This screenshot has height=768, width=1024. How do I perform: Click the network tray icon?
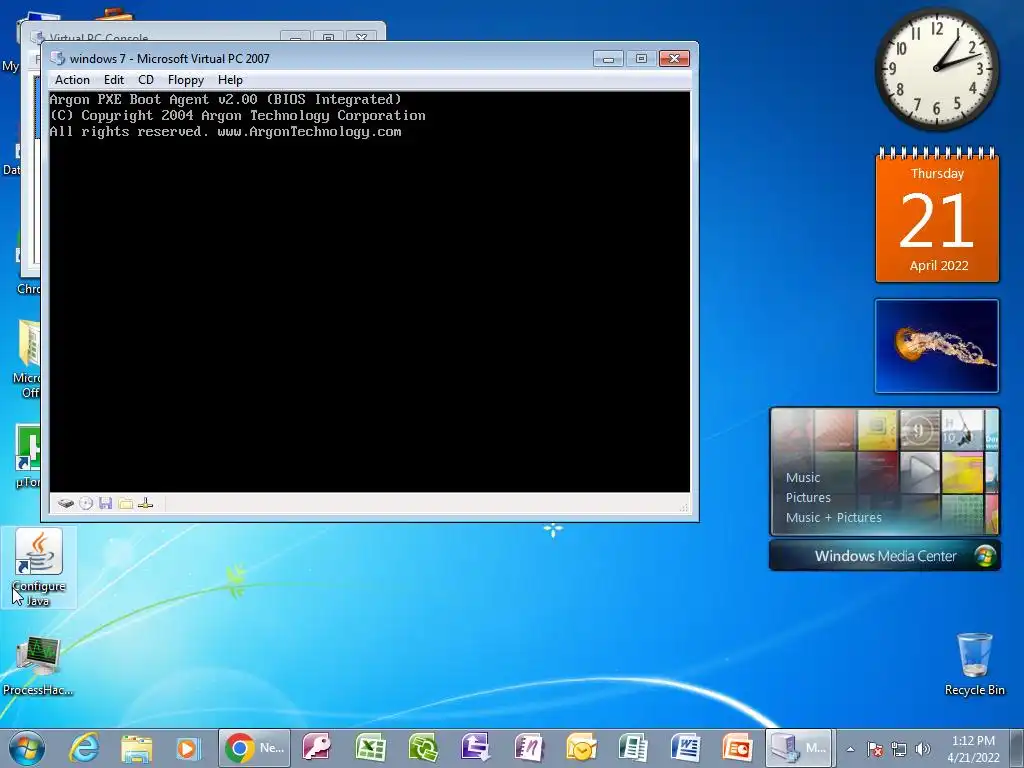coord(899,749)
